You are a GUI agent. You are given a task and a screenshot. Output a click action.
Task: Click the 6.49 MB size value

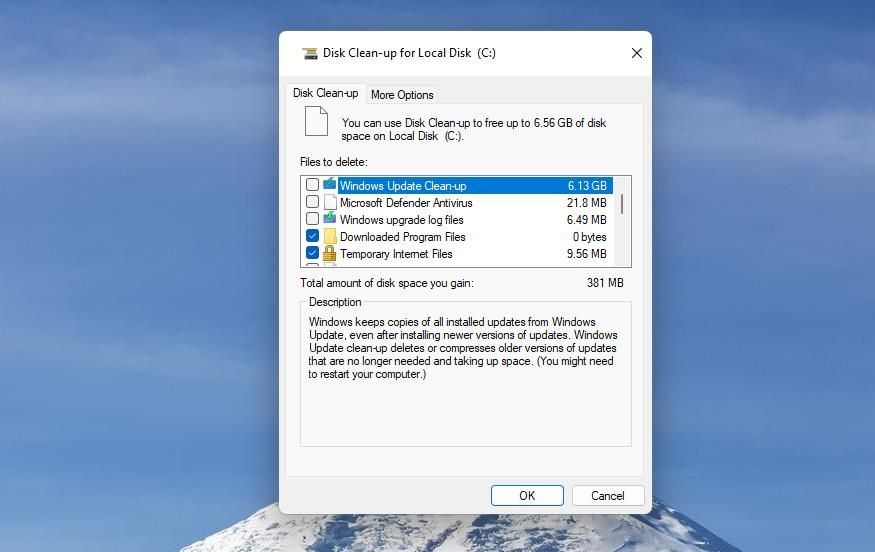click(586, 220)
